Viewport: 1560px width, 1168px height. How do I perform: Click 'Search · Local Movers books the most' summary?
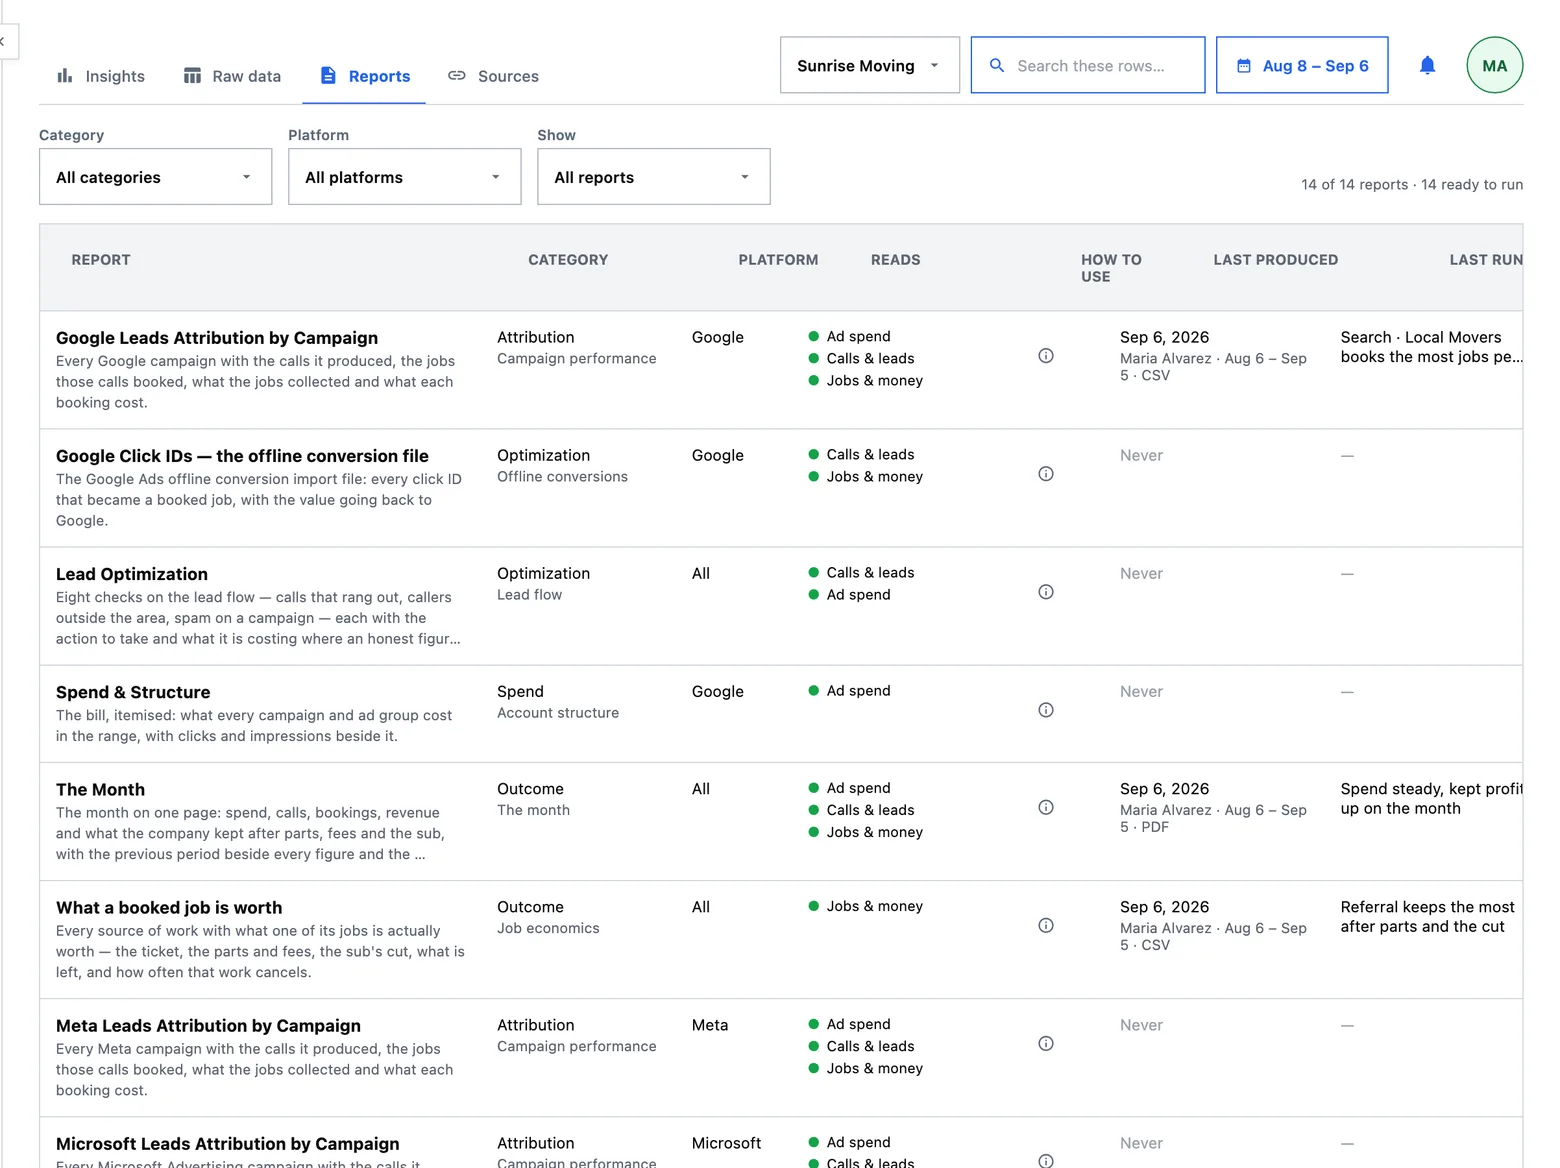click(1431, 347)
